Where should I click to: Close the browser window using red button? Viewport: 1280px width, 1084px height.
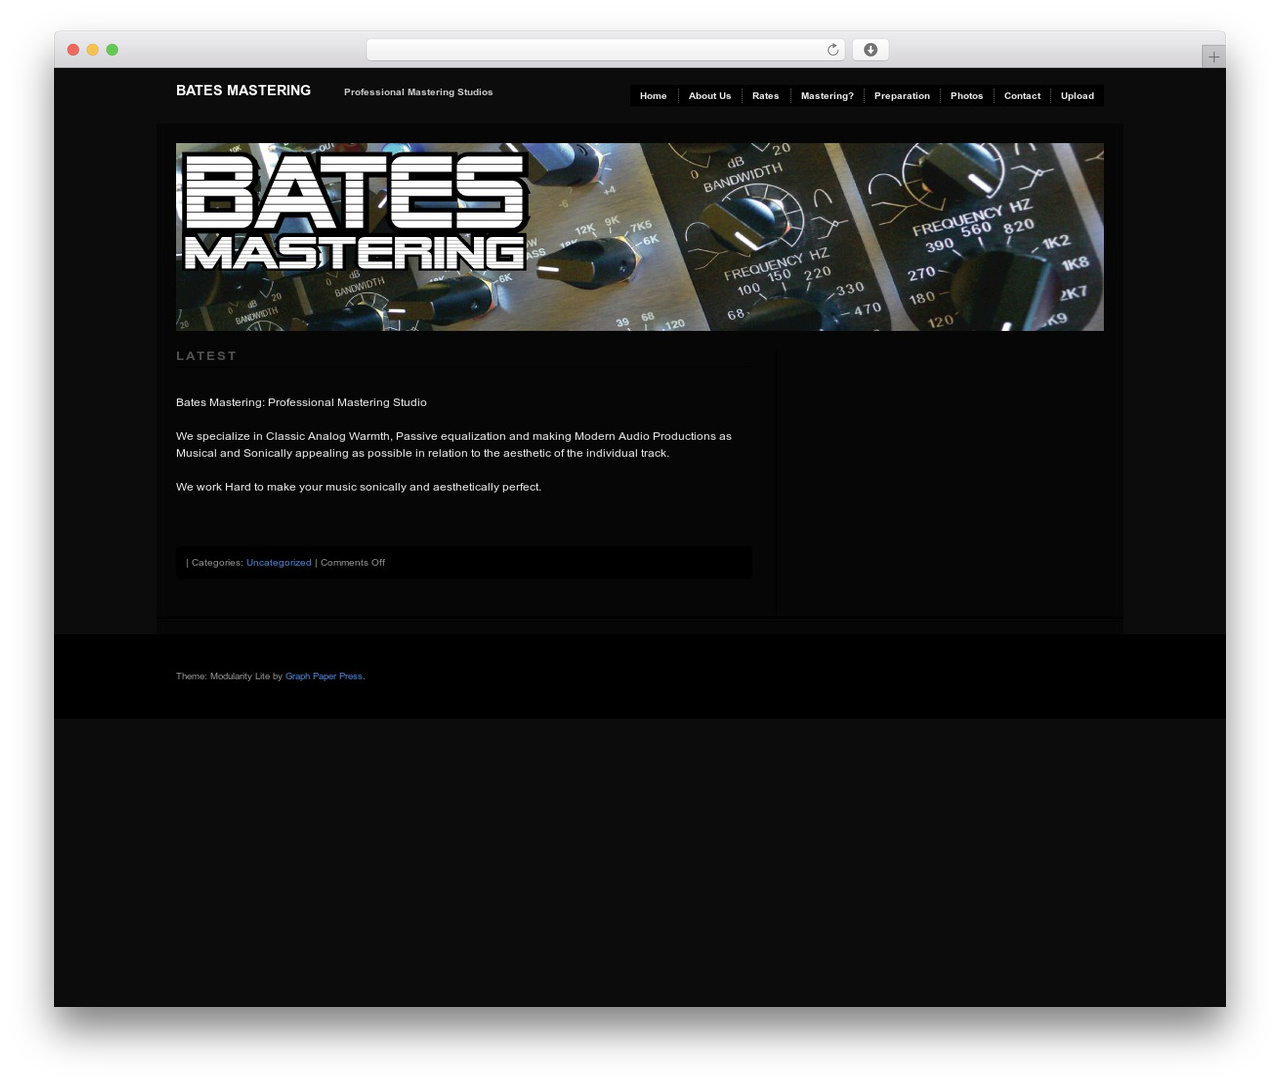tap(73, 50)
